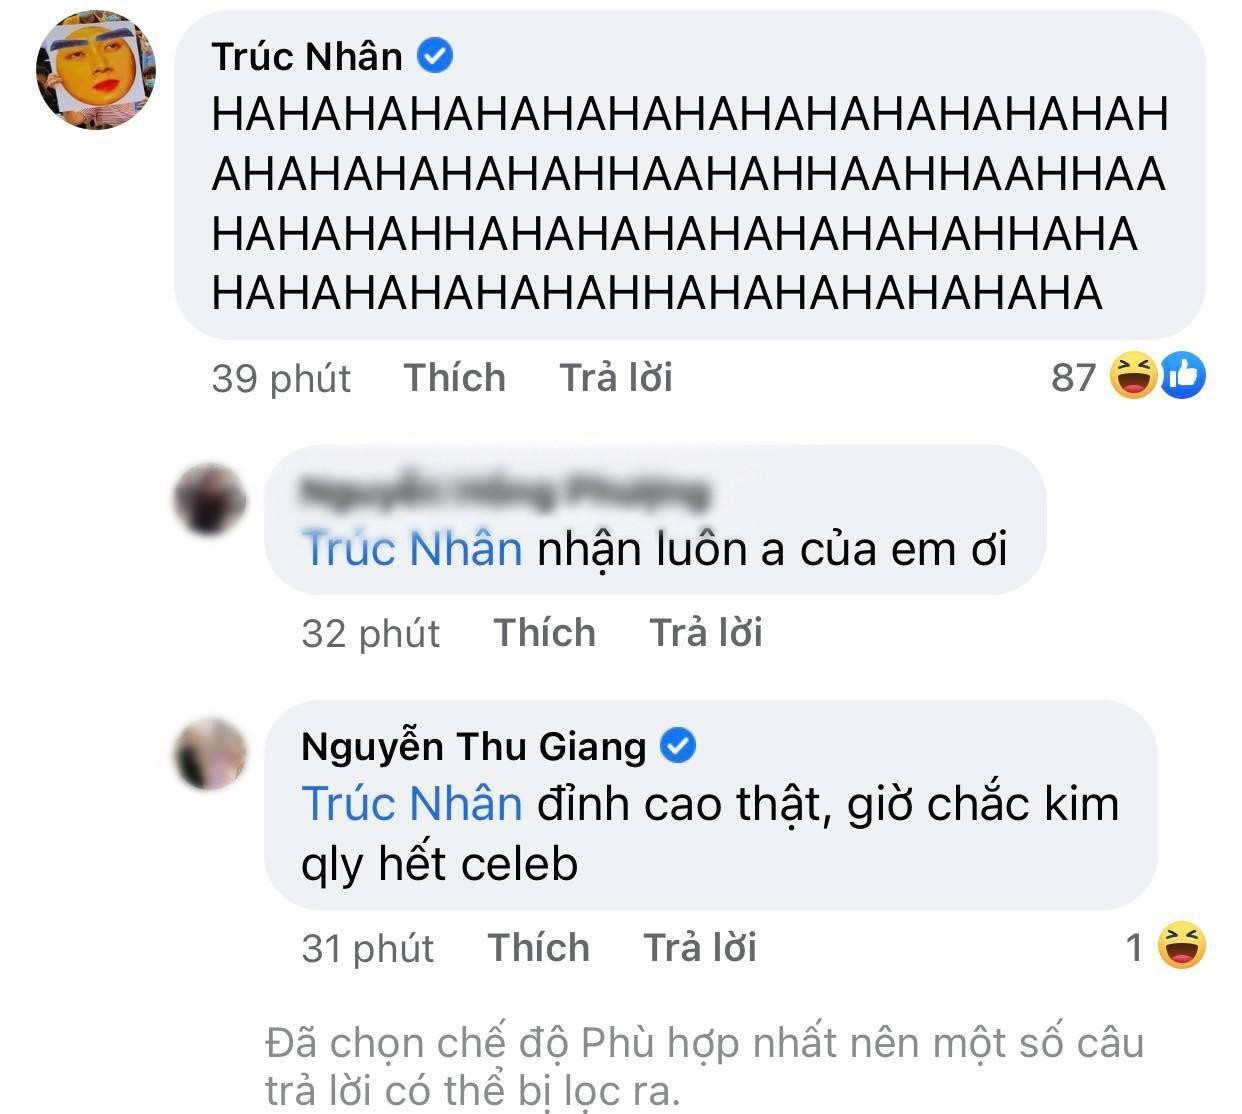Click the laughing haha reaction icon beside 87
1242x1114 pixels.
[1133, 376]
